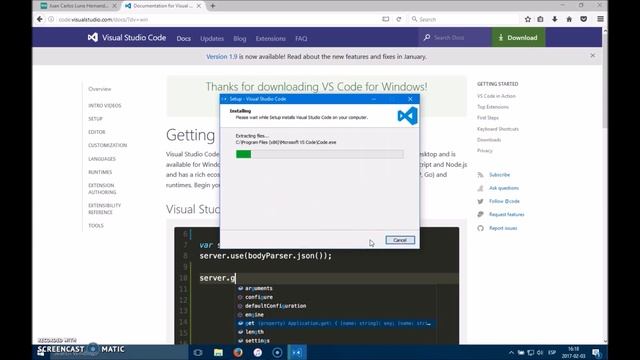Expand INTRO VIDEOS section in sidebar
Image resolution: width=640 pixels, height=360 pixels.
click(104, 105)
